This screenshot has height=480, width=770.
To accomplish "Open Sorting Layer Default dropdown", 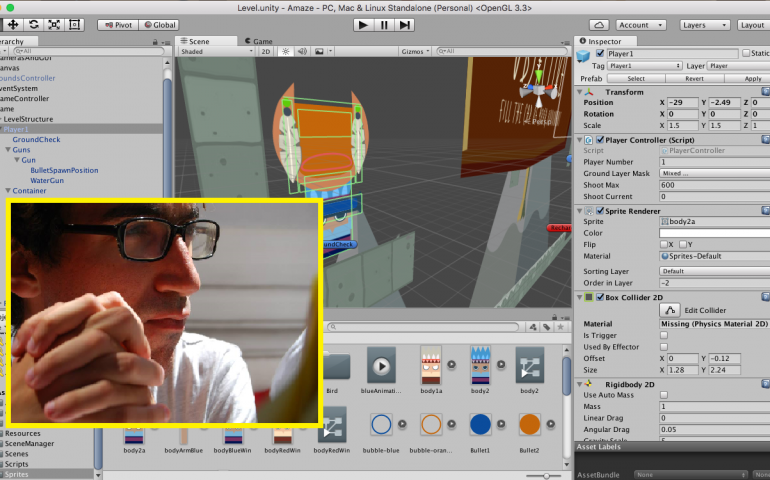I will (x=715, y=271).
